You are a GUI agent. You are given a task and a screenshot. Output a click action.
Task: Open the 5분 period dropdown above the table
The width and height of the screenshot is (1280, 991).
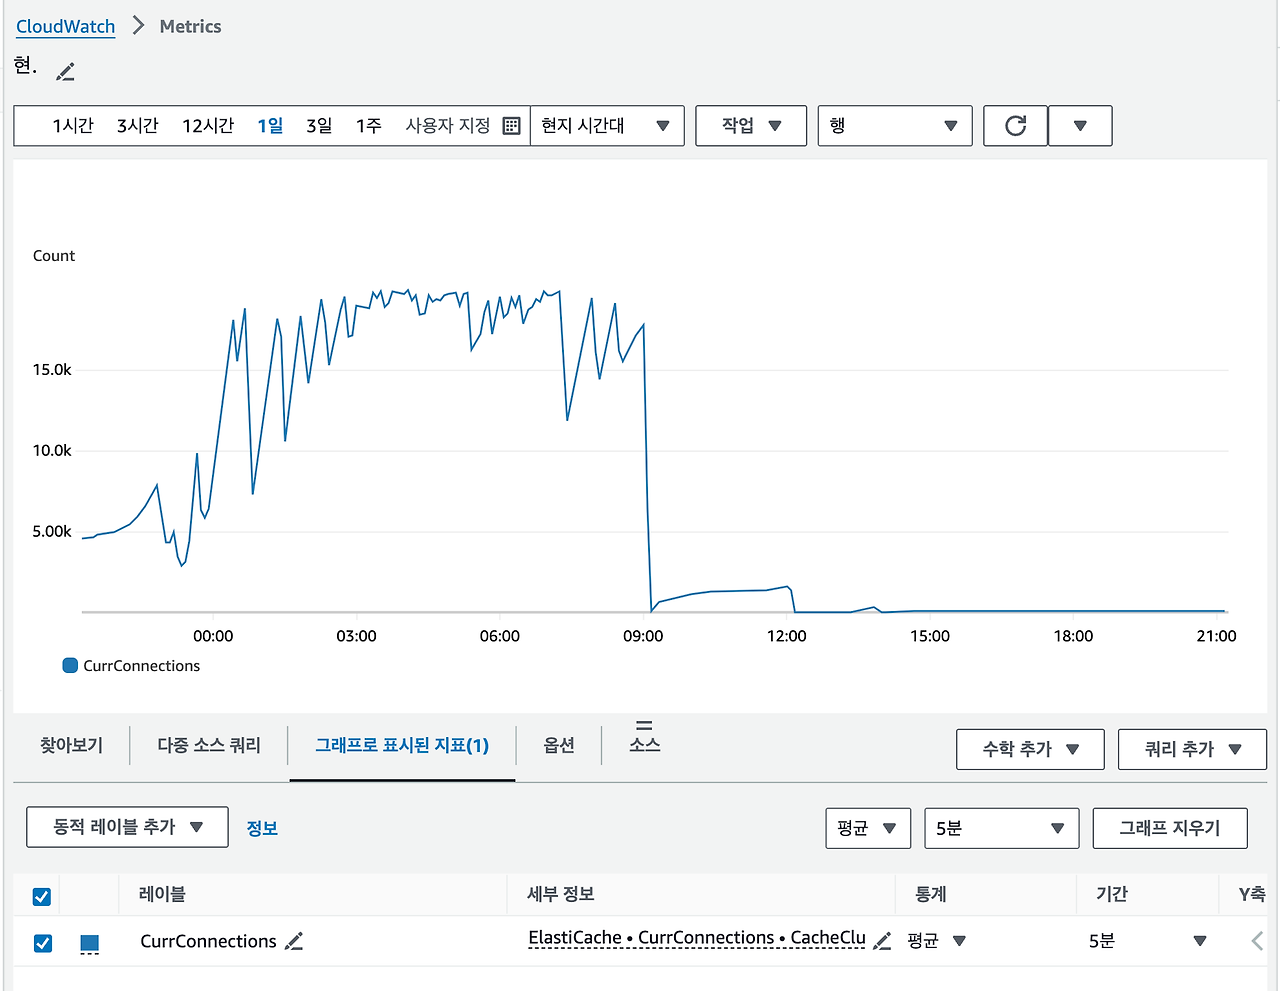[x=1001, y=828]
